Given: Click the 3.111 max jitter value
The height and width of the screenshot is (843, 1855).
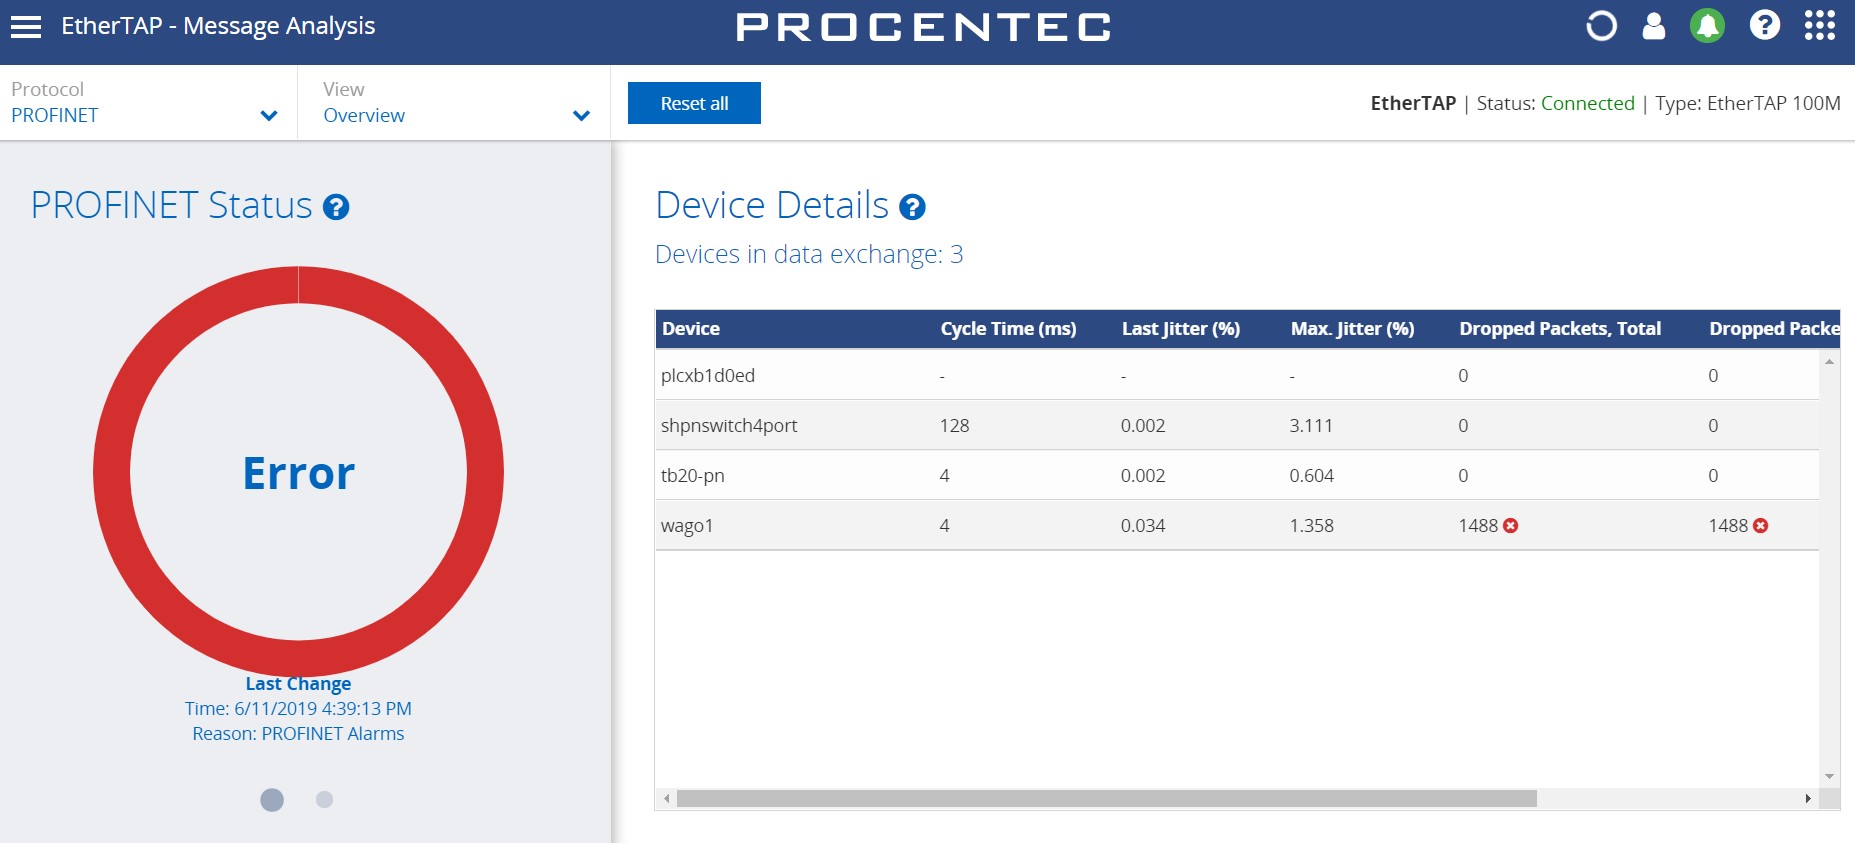Looking at the screenshot, I should click(x=1311, y=426).
